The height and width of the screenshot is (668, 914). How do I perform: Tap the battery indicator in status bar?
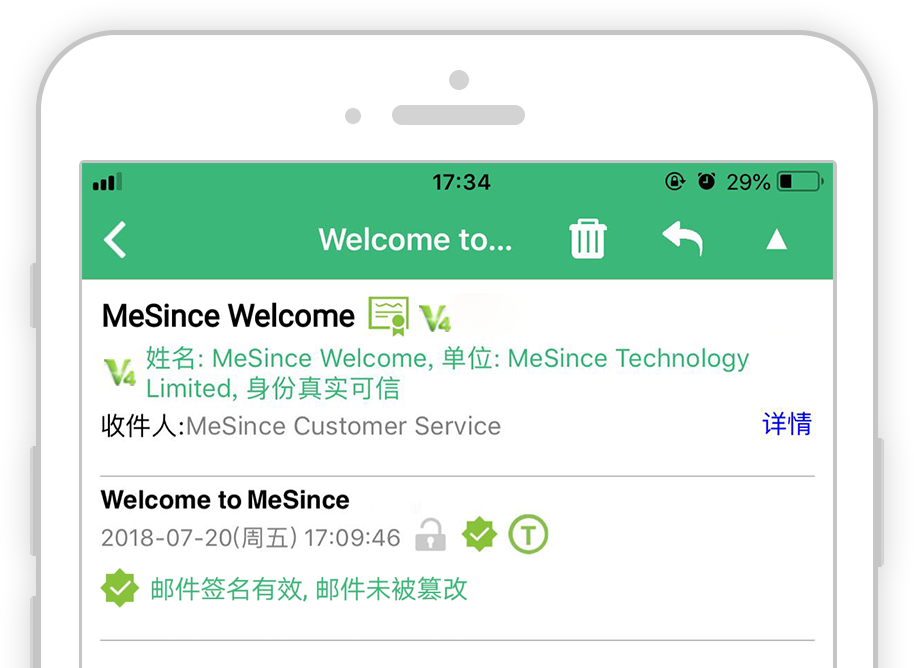(x=800, y=182)
